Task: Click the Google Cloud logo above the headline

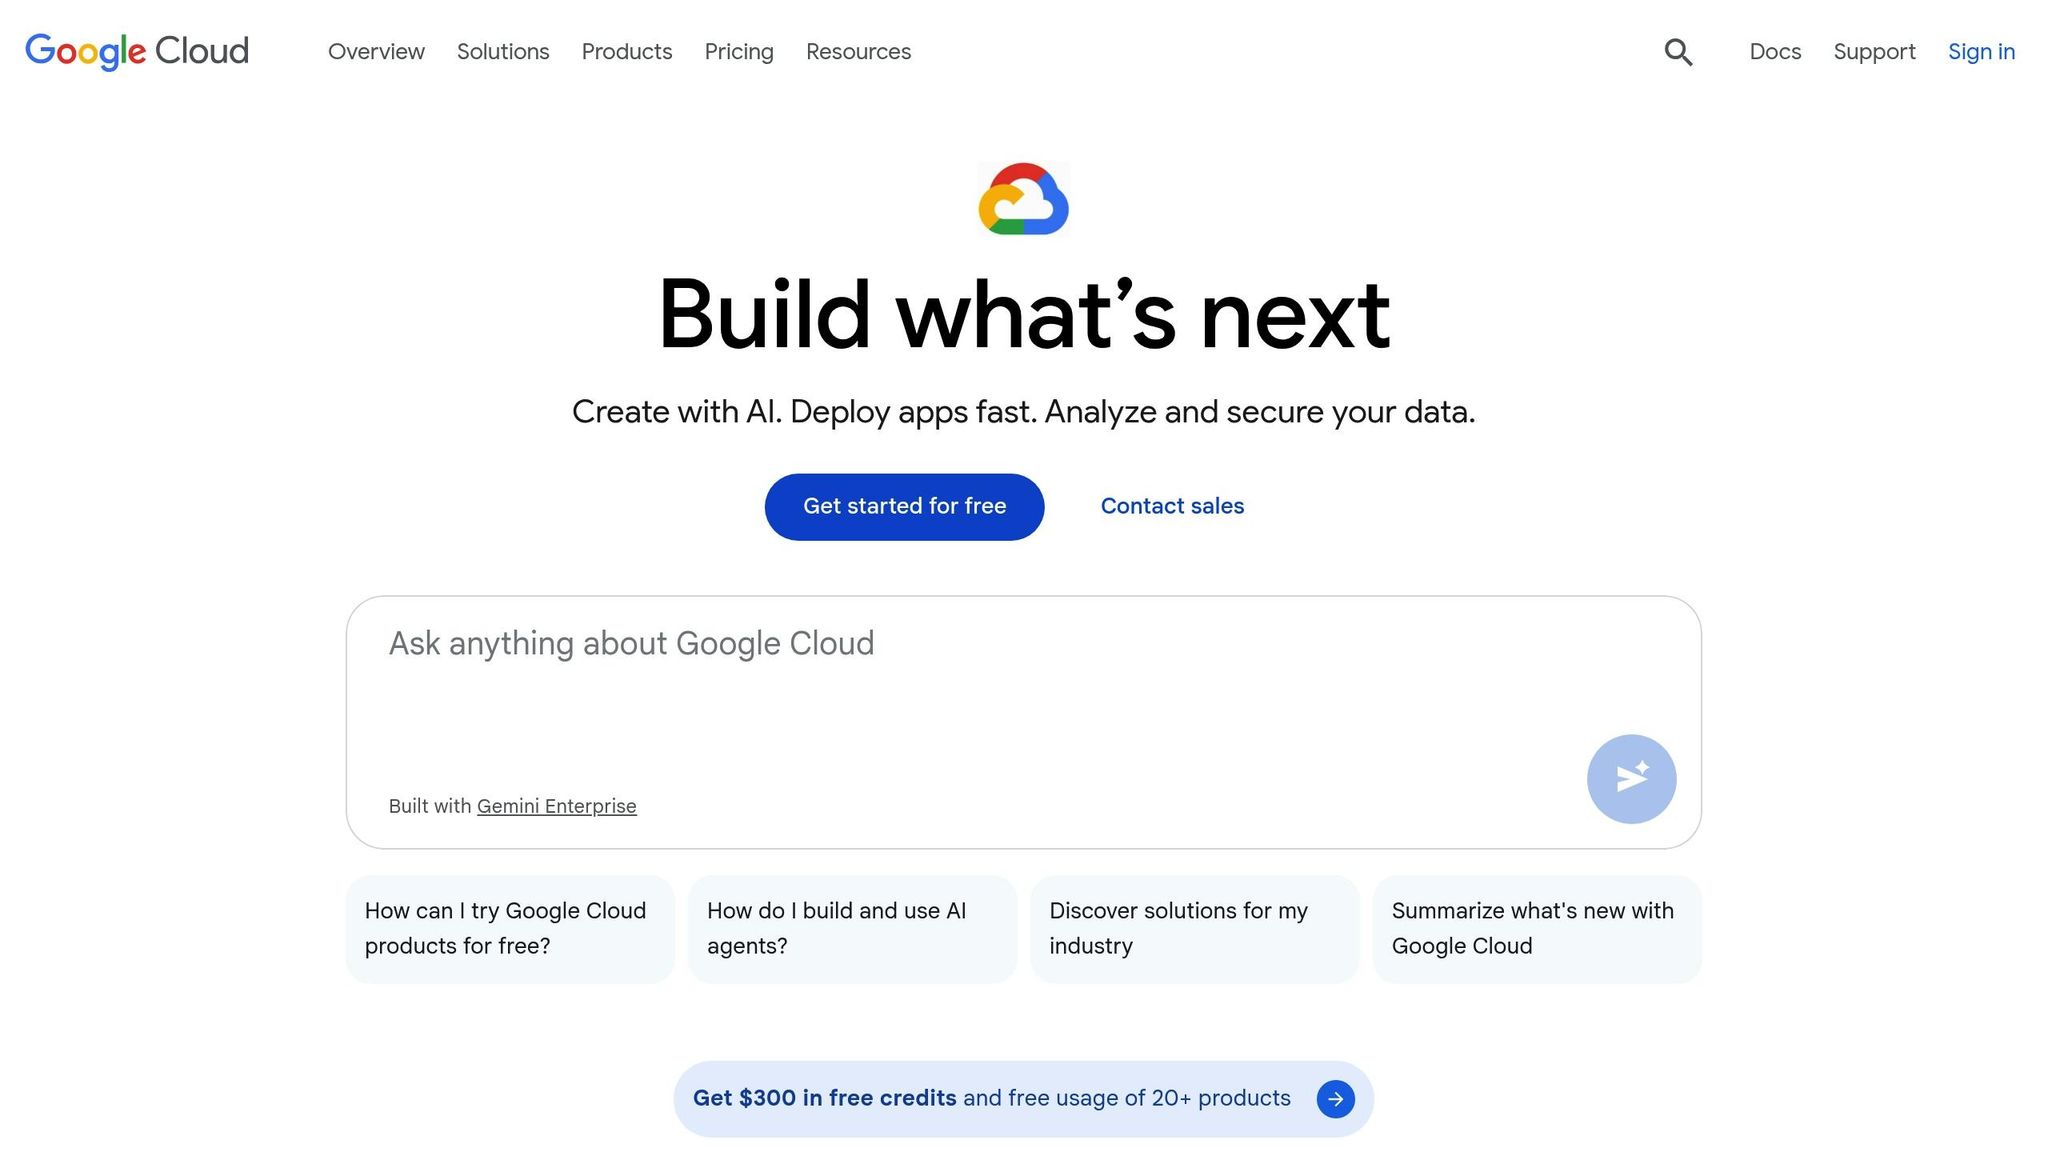Action: [1023, 199]
